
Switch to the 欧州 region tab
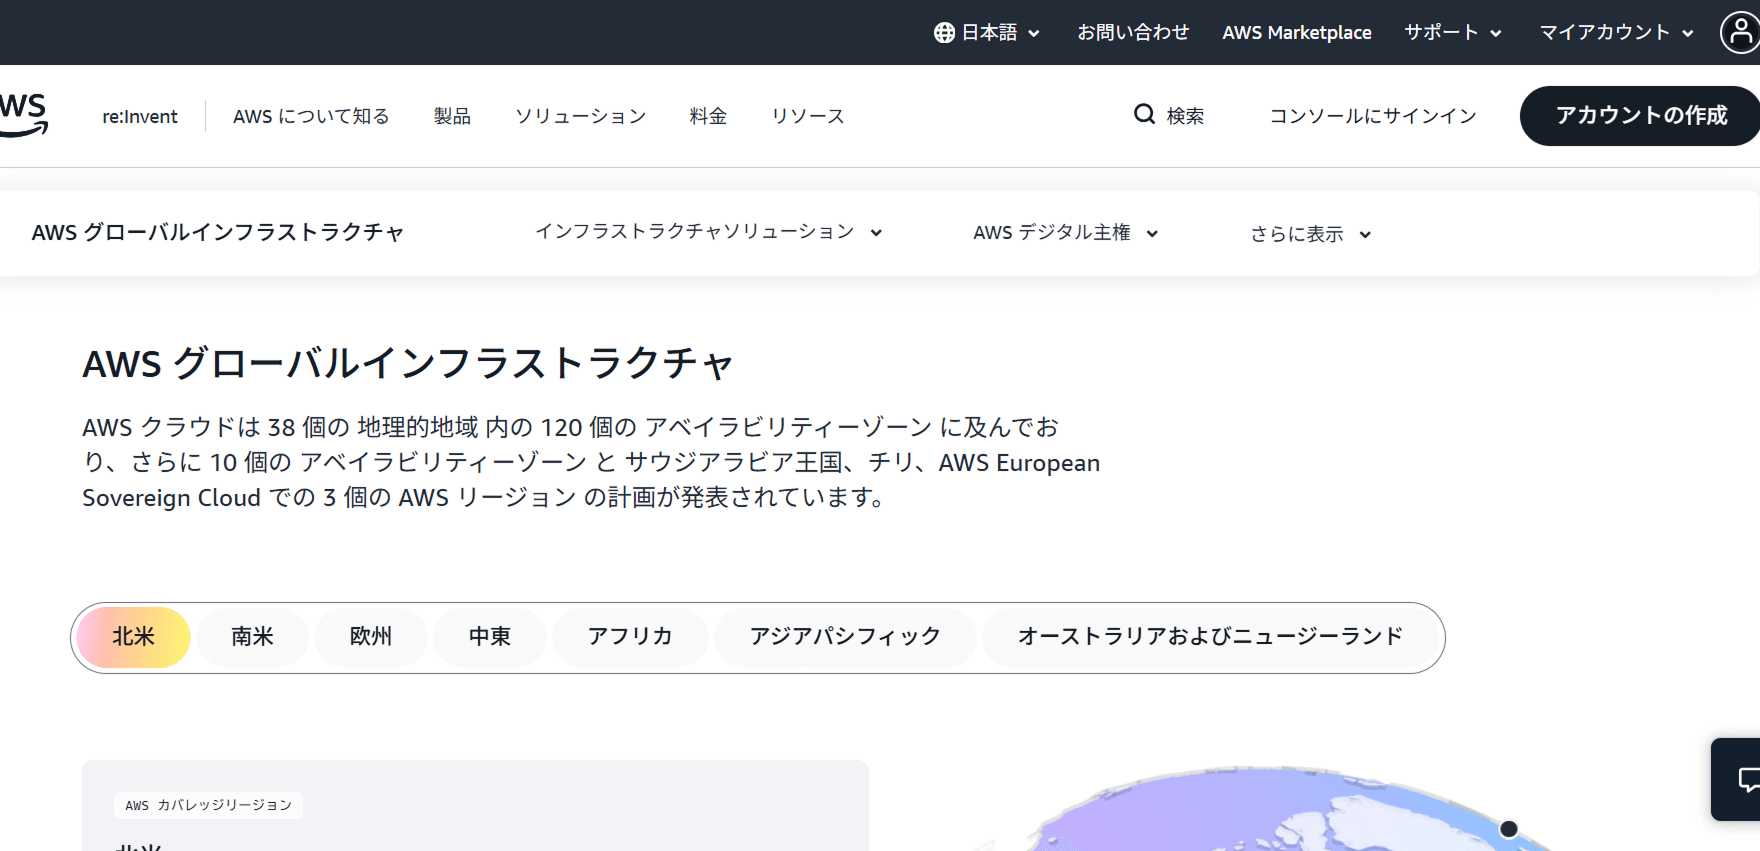tap(371, 637)
